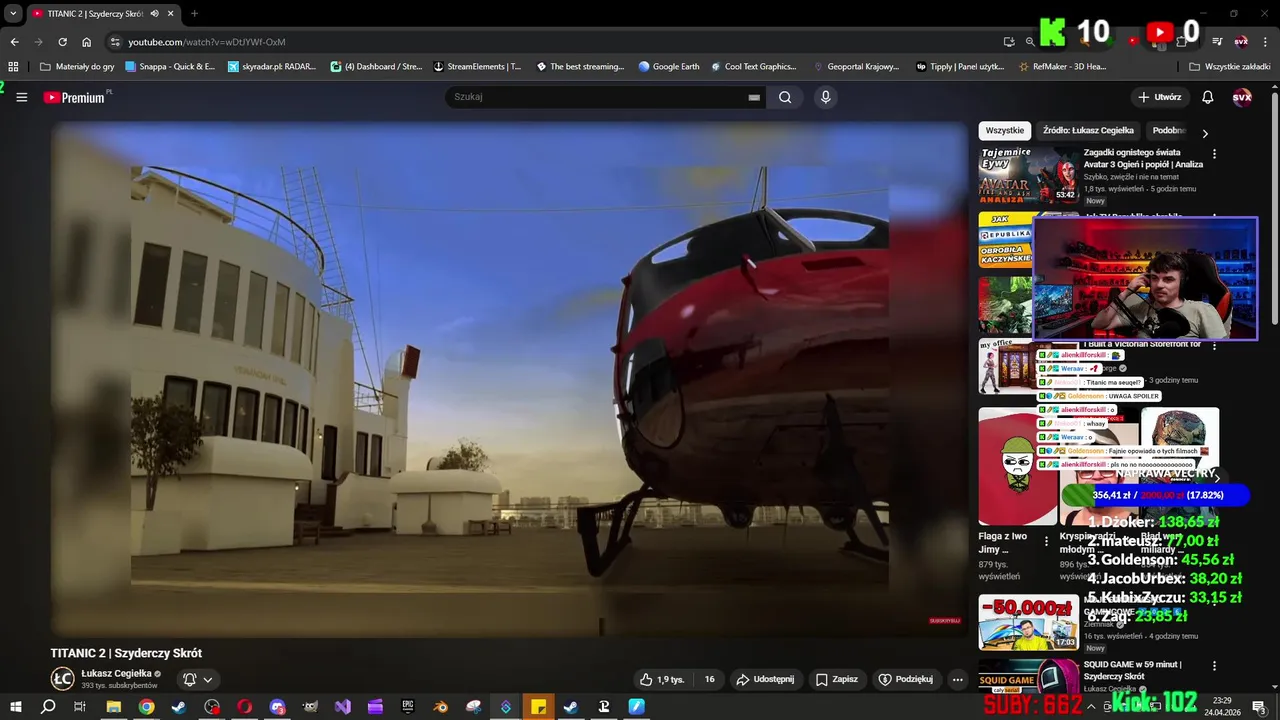
Task: Select Źródło: Łukasz Cegiełka filter chip
Action: pyautogui.click(x=1088, y=130)
